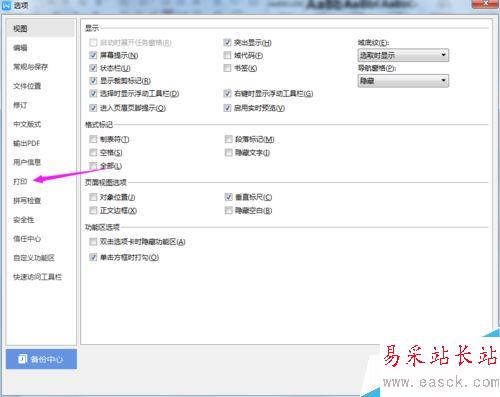Enable 对象位置(J) checkbox
Image resolution: width=500 pixels, height=397 pixels.
click(93, 197)
